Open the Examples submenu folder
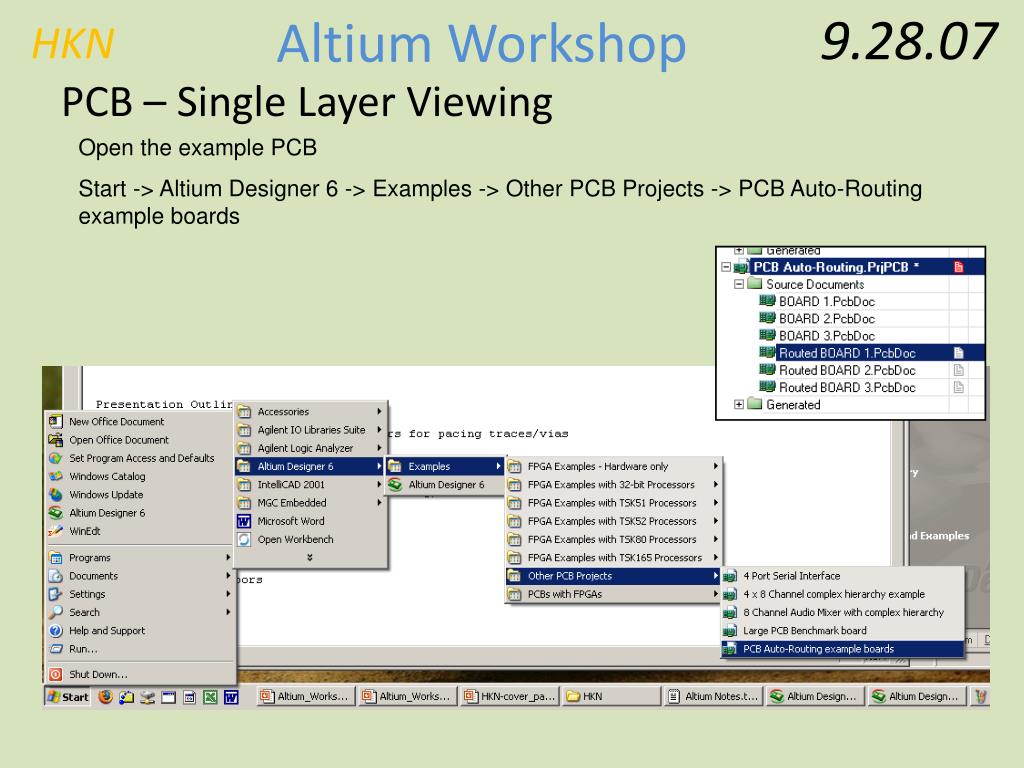 point(444,467)
